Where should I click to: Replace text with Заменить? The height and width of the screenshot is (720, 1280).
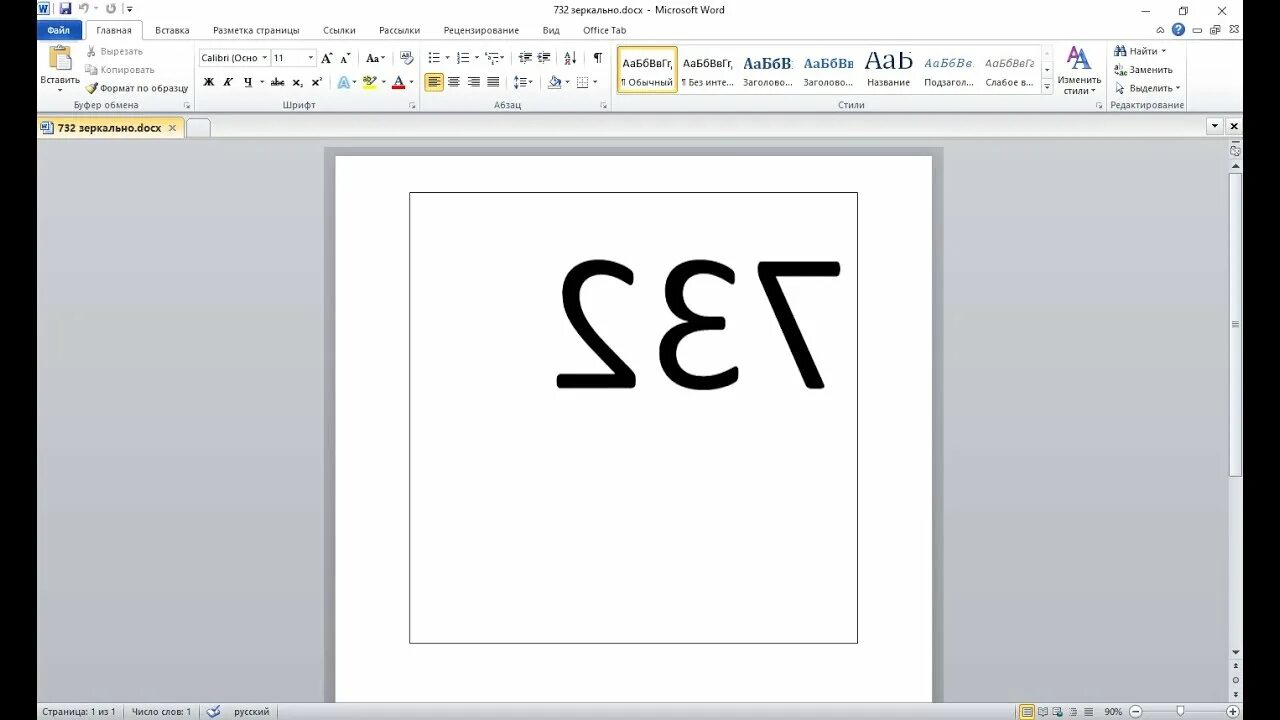click(1143, 70)
